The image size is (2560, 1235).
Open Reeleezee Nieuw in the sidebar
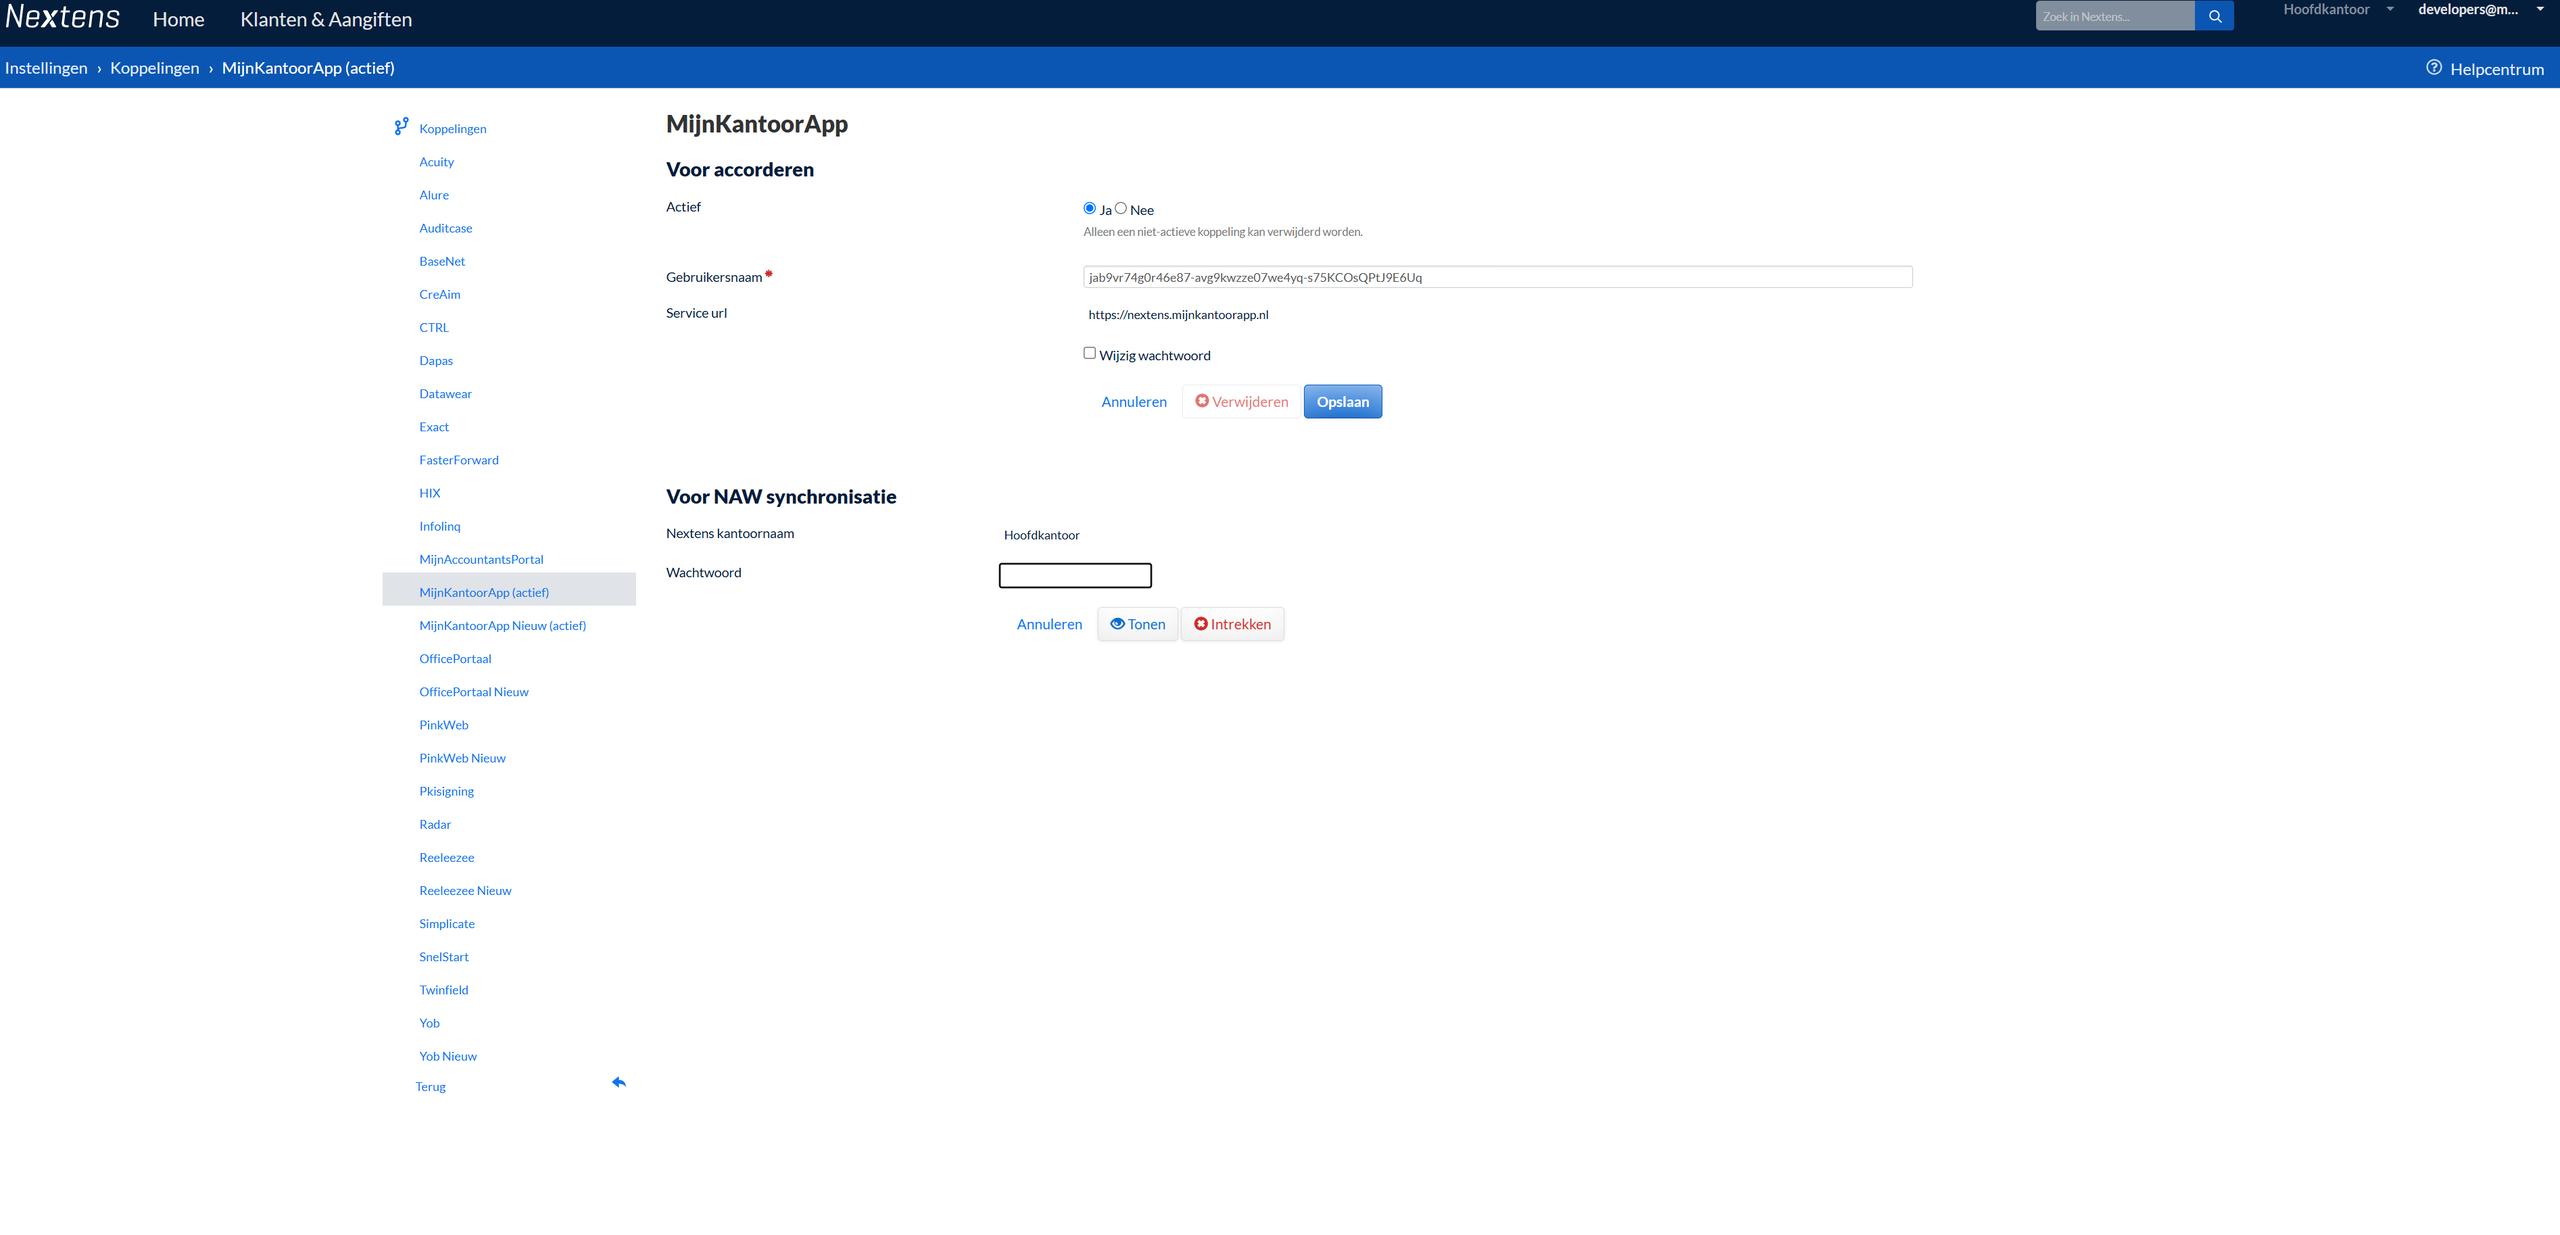click(x=465, y=891)
